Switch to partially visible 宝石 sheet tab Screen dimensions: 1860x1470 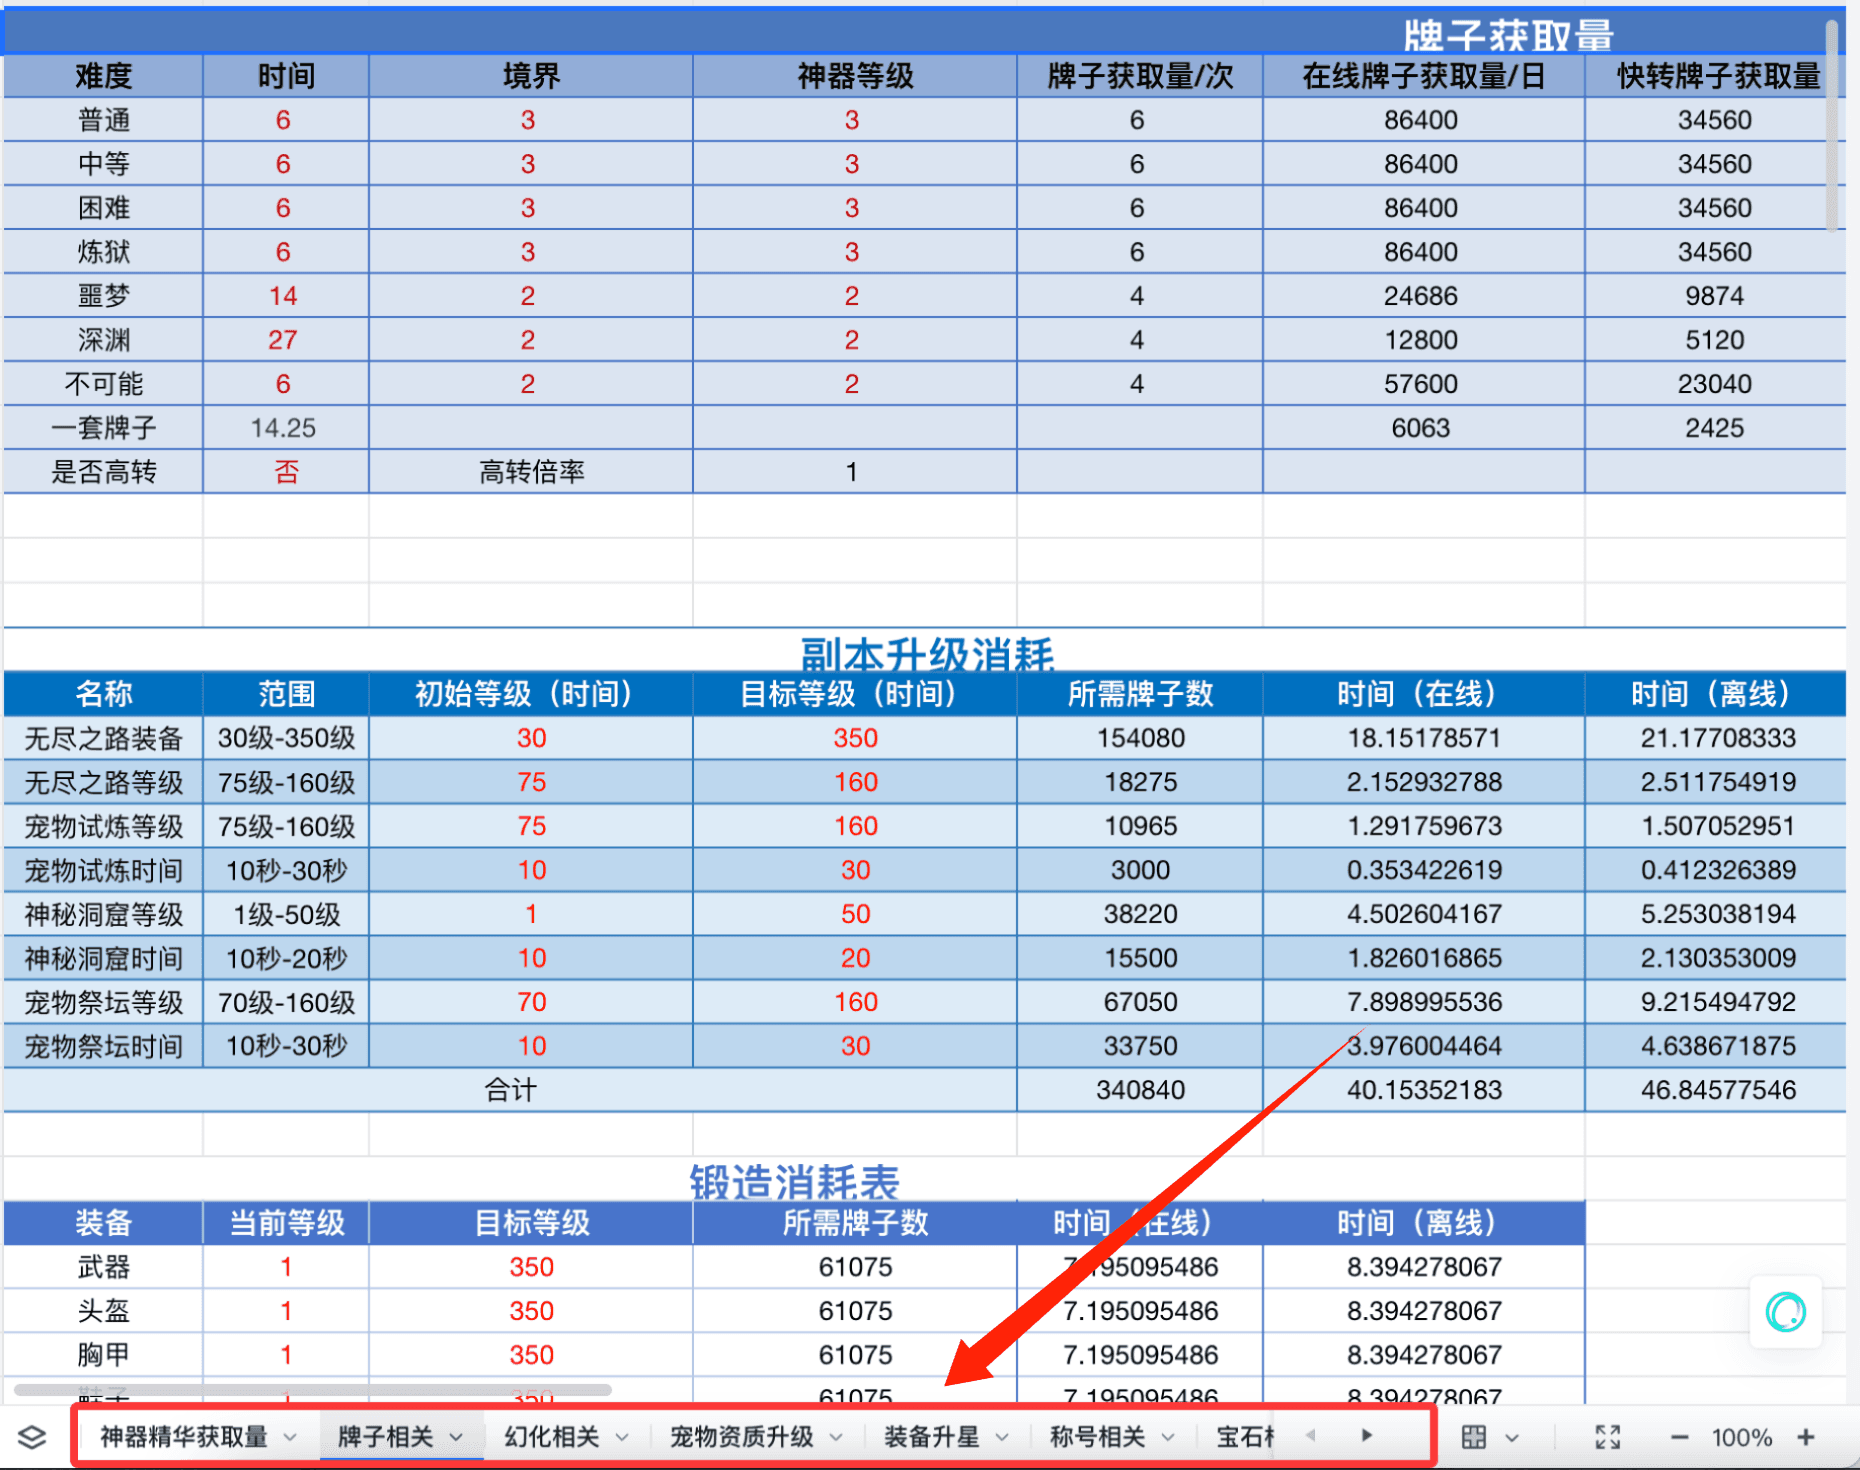click(x=1246, y=1437)
